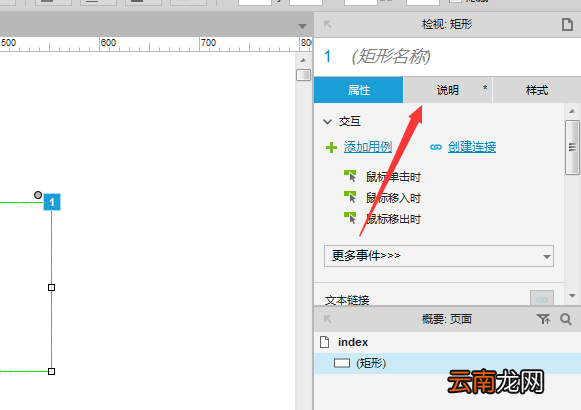581x410 pixels.
Task: Click the page icon beside index
Action: [325, 342]
